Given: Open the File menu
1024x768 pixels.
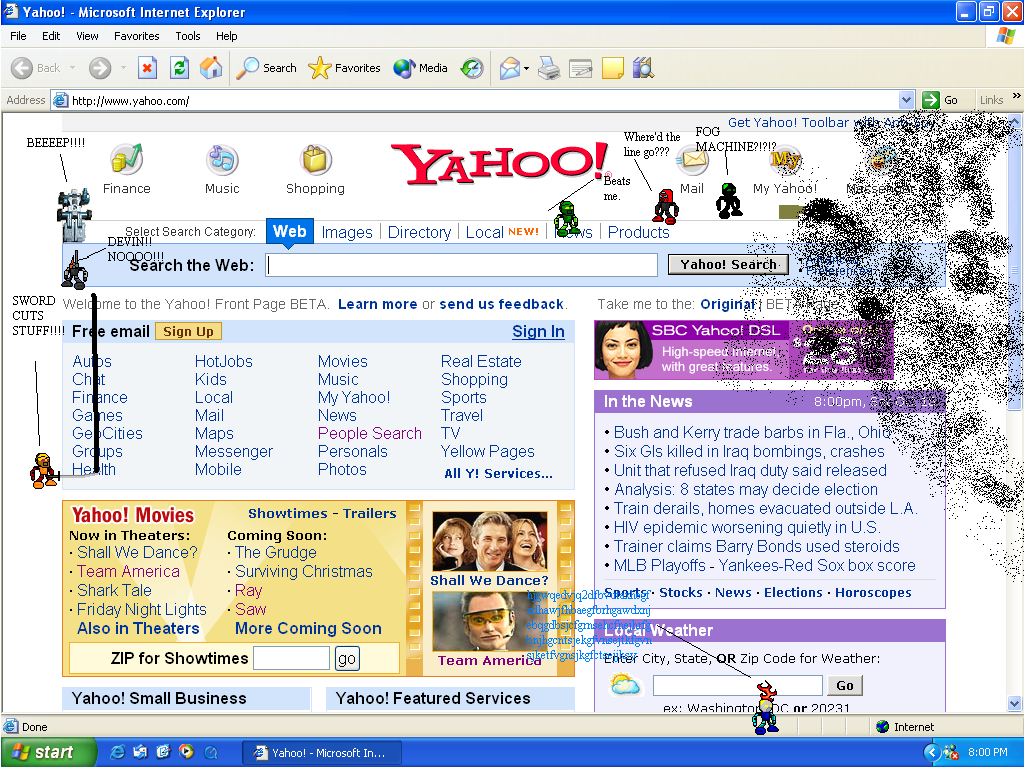Looking at the screenshot, I should tap(18, 36).
